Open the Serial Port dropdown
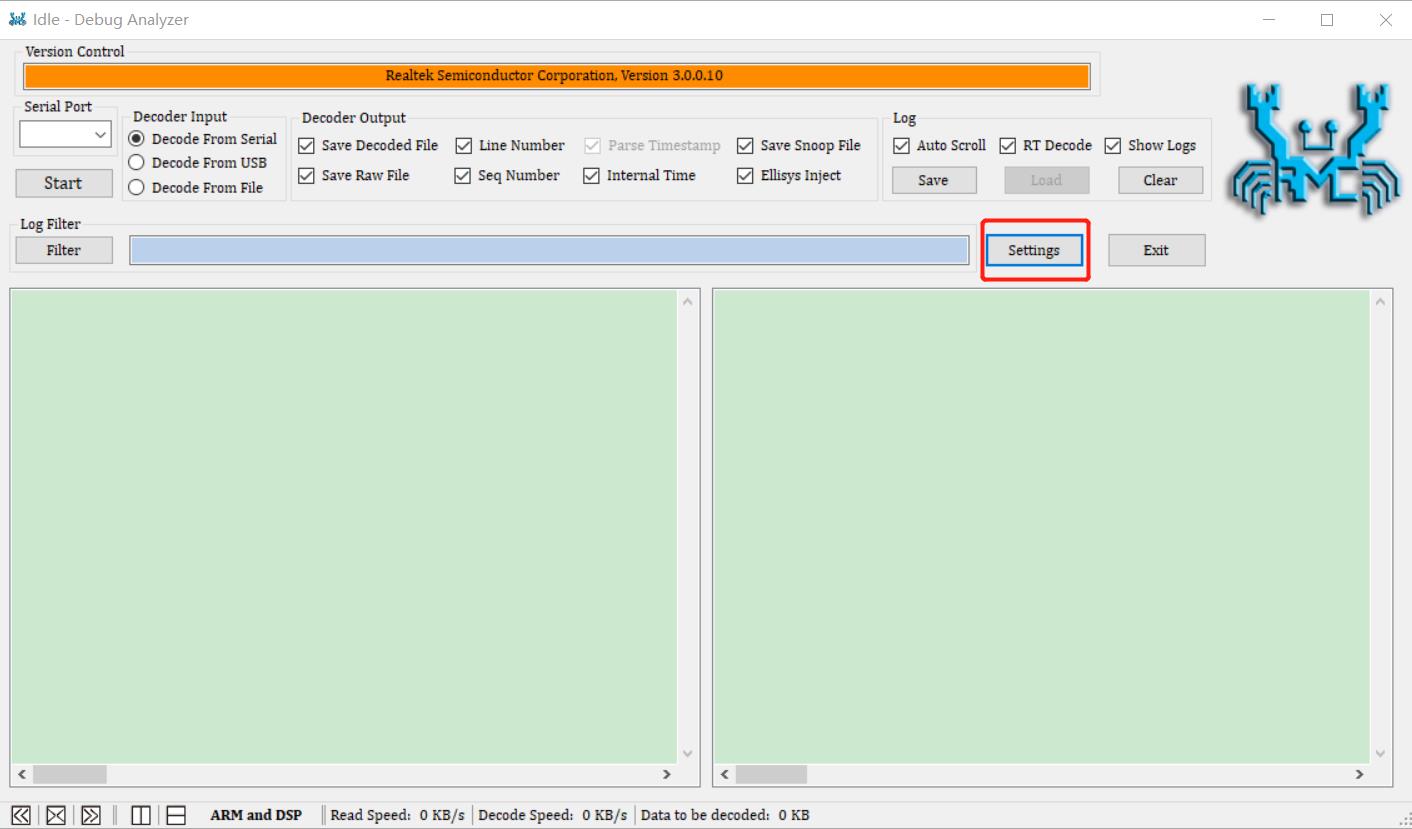This screenshot has width=1412, height=829. 65,134
